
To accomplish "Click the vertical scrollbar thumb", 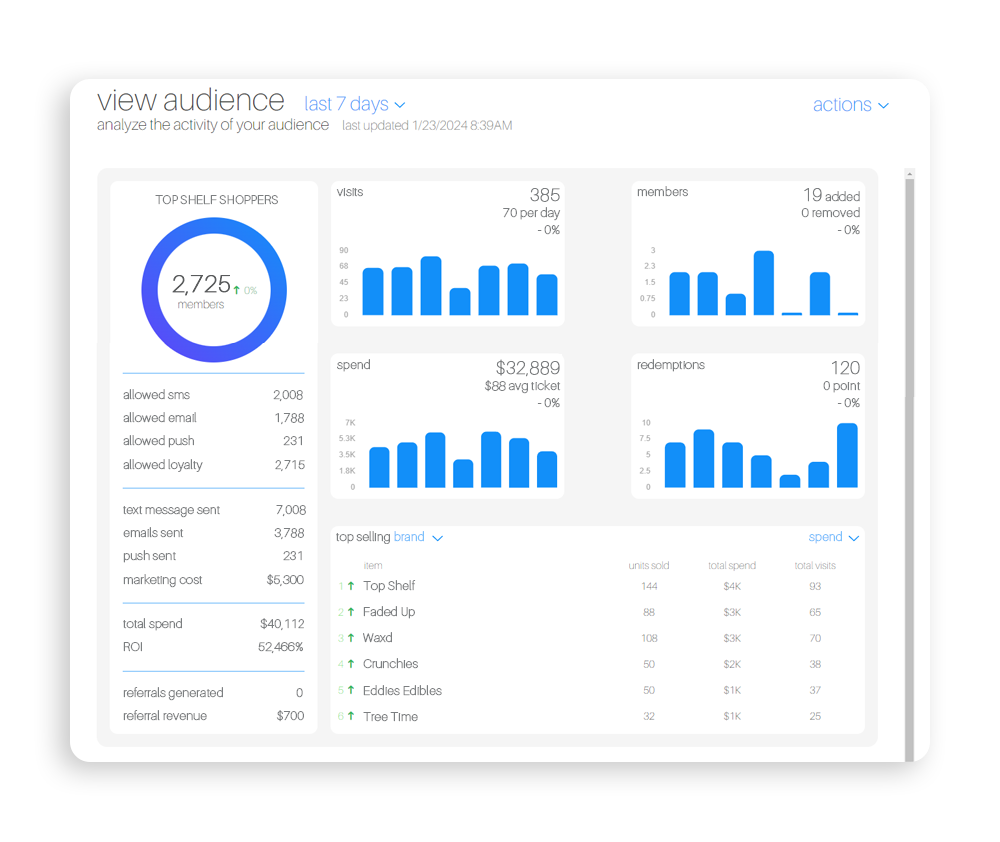I will (x=909, y=470).
